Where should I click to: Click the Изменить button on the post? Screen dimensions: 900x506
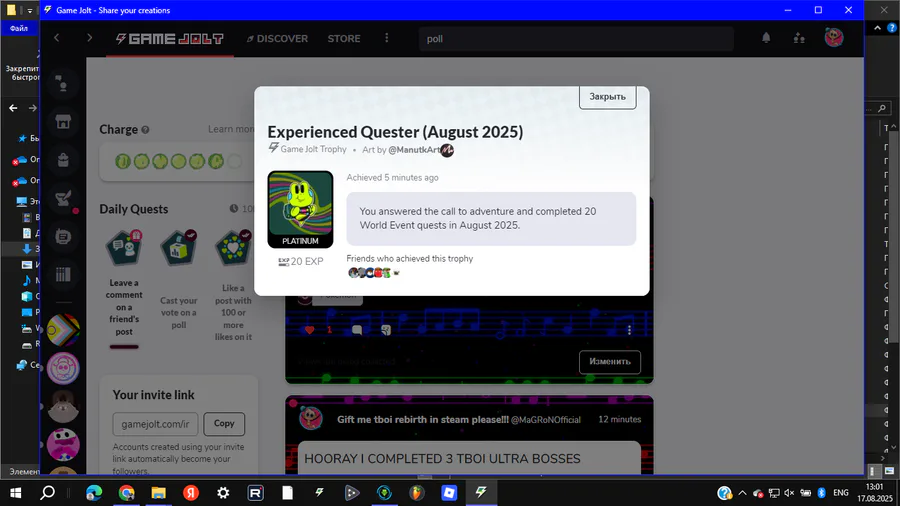click(x=610, y=361)
